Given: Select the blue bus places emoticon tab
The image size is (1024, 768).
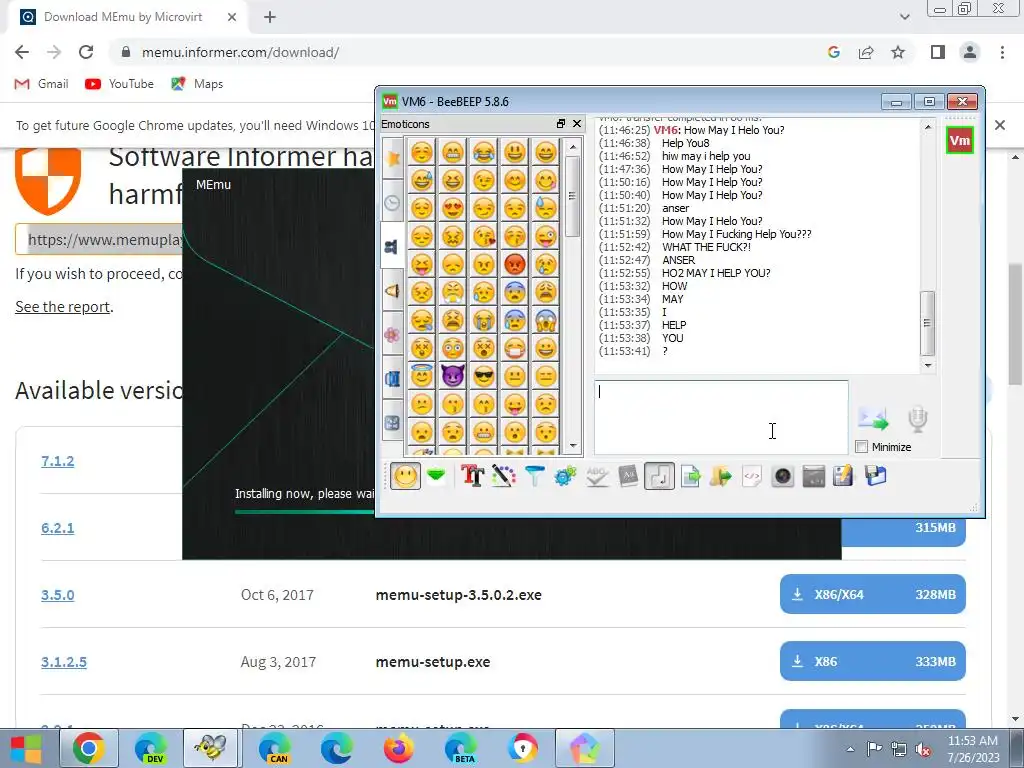Looking at the screenshot, I should pyautogui.click(x=392, y=379).
